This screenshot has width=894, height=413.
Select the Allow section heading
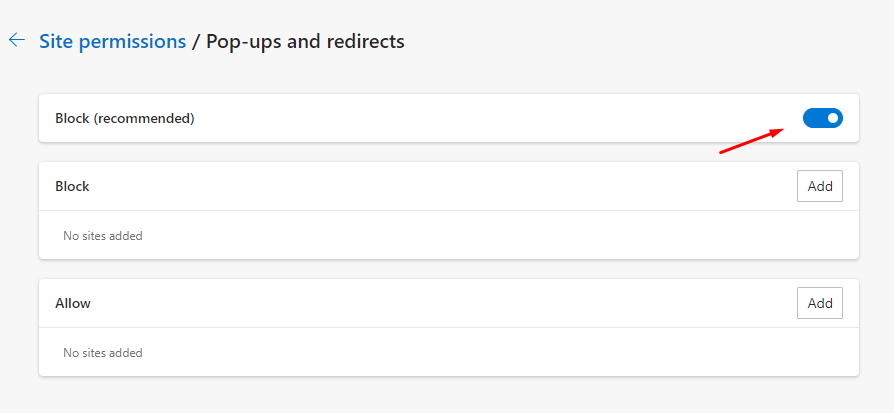click(73, 303)
